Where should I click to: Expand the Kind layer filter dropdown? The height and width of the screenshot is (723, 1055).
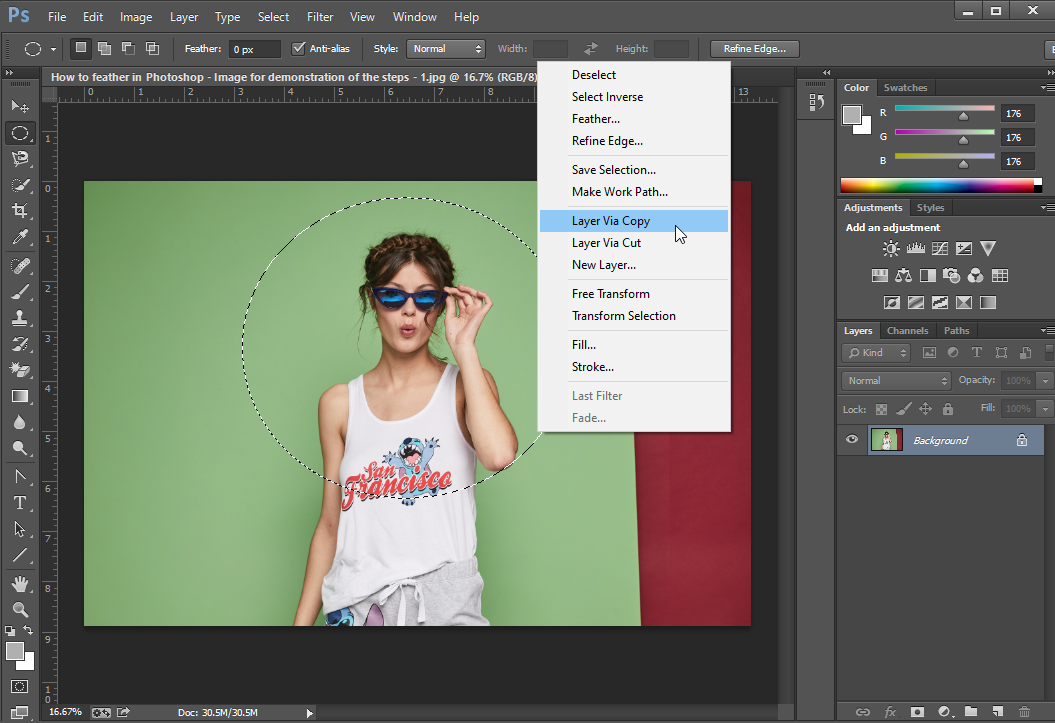click(876, 353)
